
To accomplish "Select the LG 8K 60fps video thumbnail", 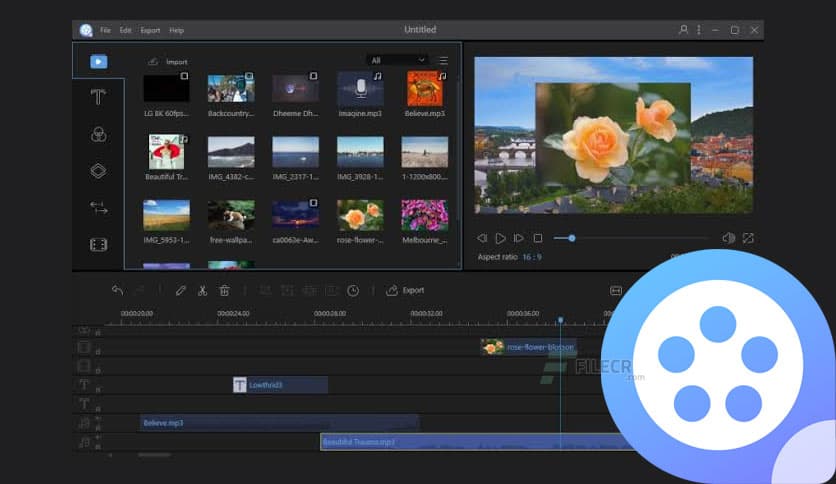I will [x=166, y=88].
